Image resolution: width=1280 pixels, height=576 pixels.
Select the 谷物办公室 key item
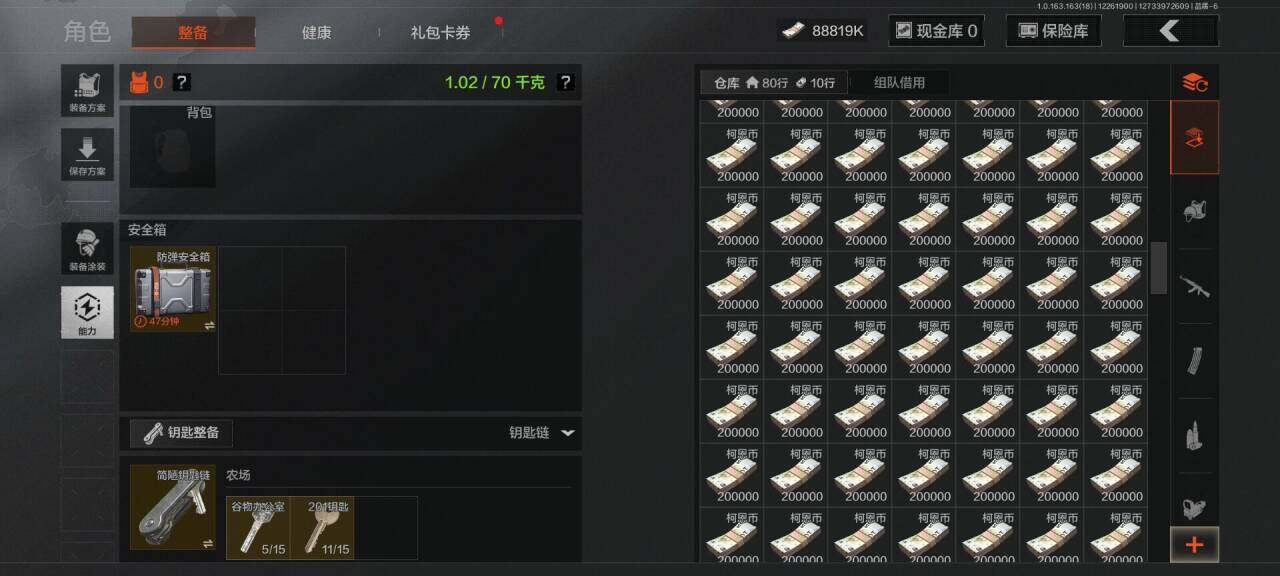pyautogui.click(x=258, y=528)
